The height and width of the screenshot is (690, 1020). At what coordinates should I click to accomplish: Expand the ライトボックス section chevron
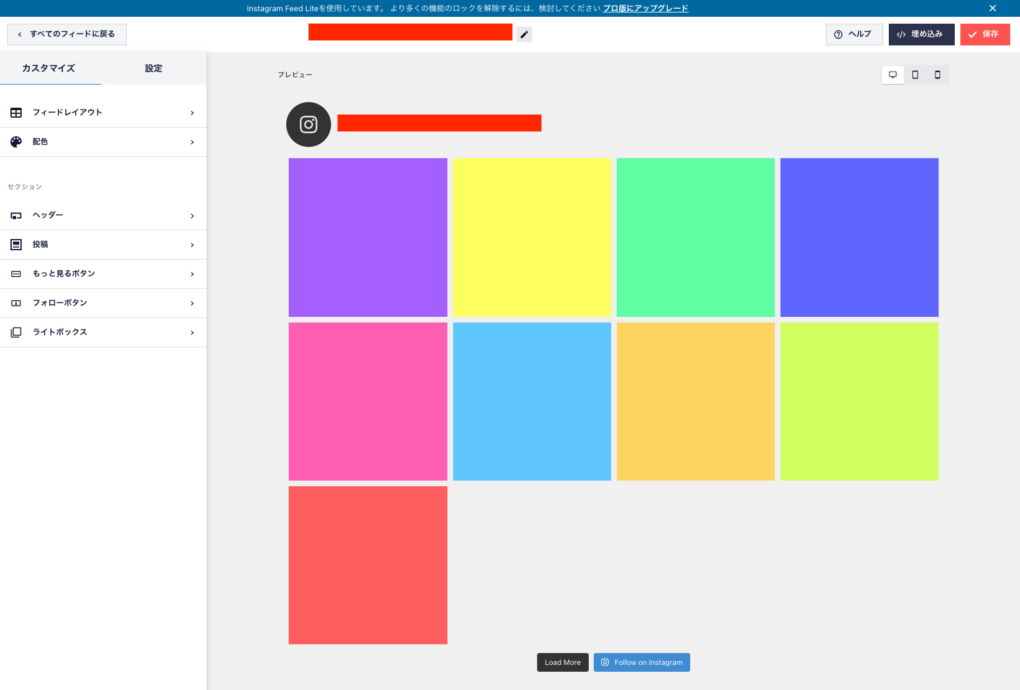tap(193, 332)
